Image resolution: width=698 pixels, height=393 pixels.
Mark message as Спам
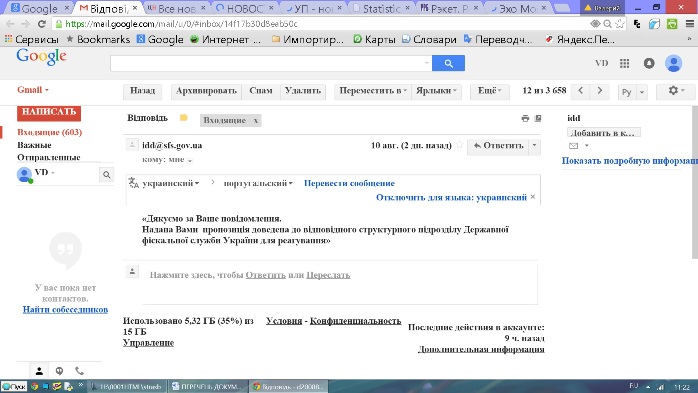click(261, 91)
